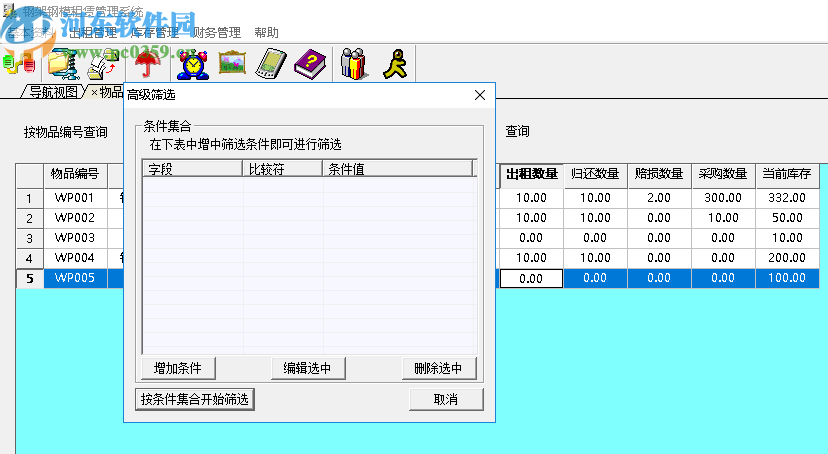Viewport: 828px width, 454px height.
Task: Click the 当前库存 column header
Action: coord(787,174)
